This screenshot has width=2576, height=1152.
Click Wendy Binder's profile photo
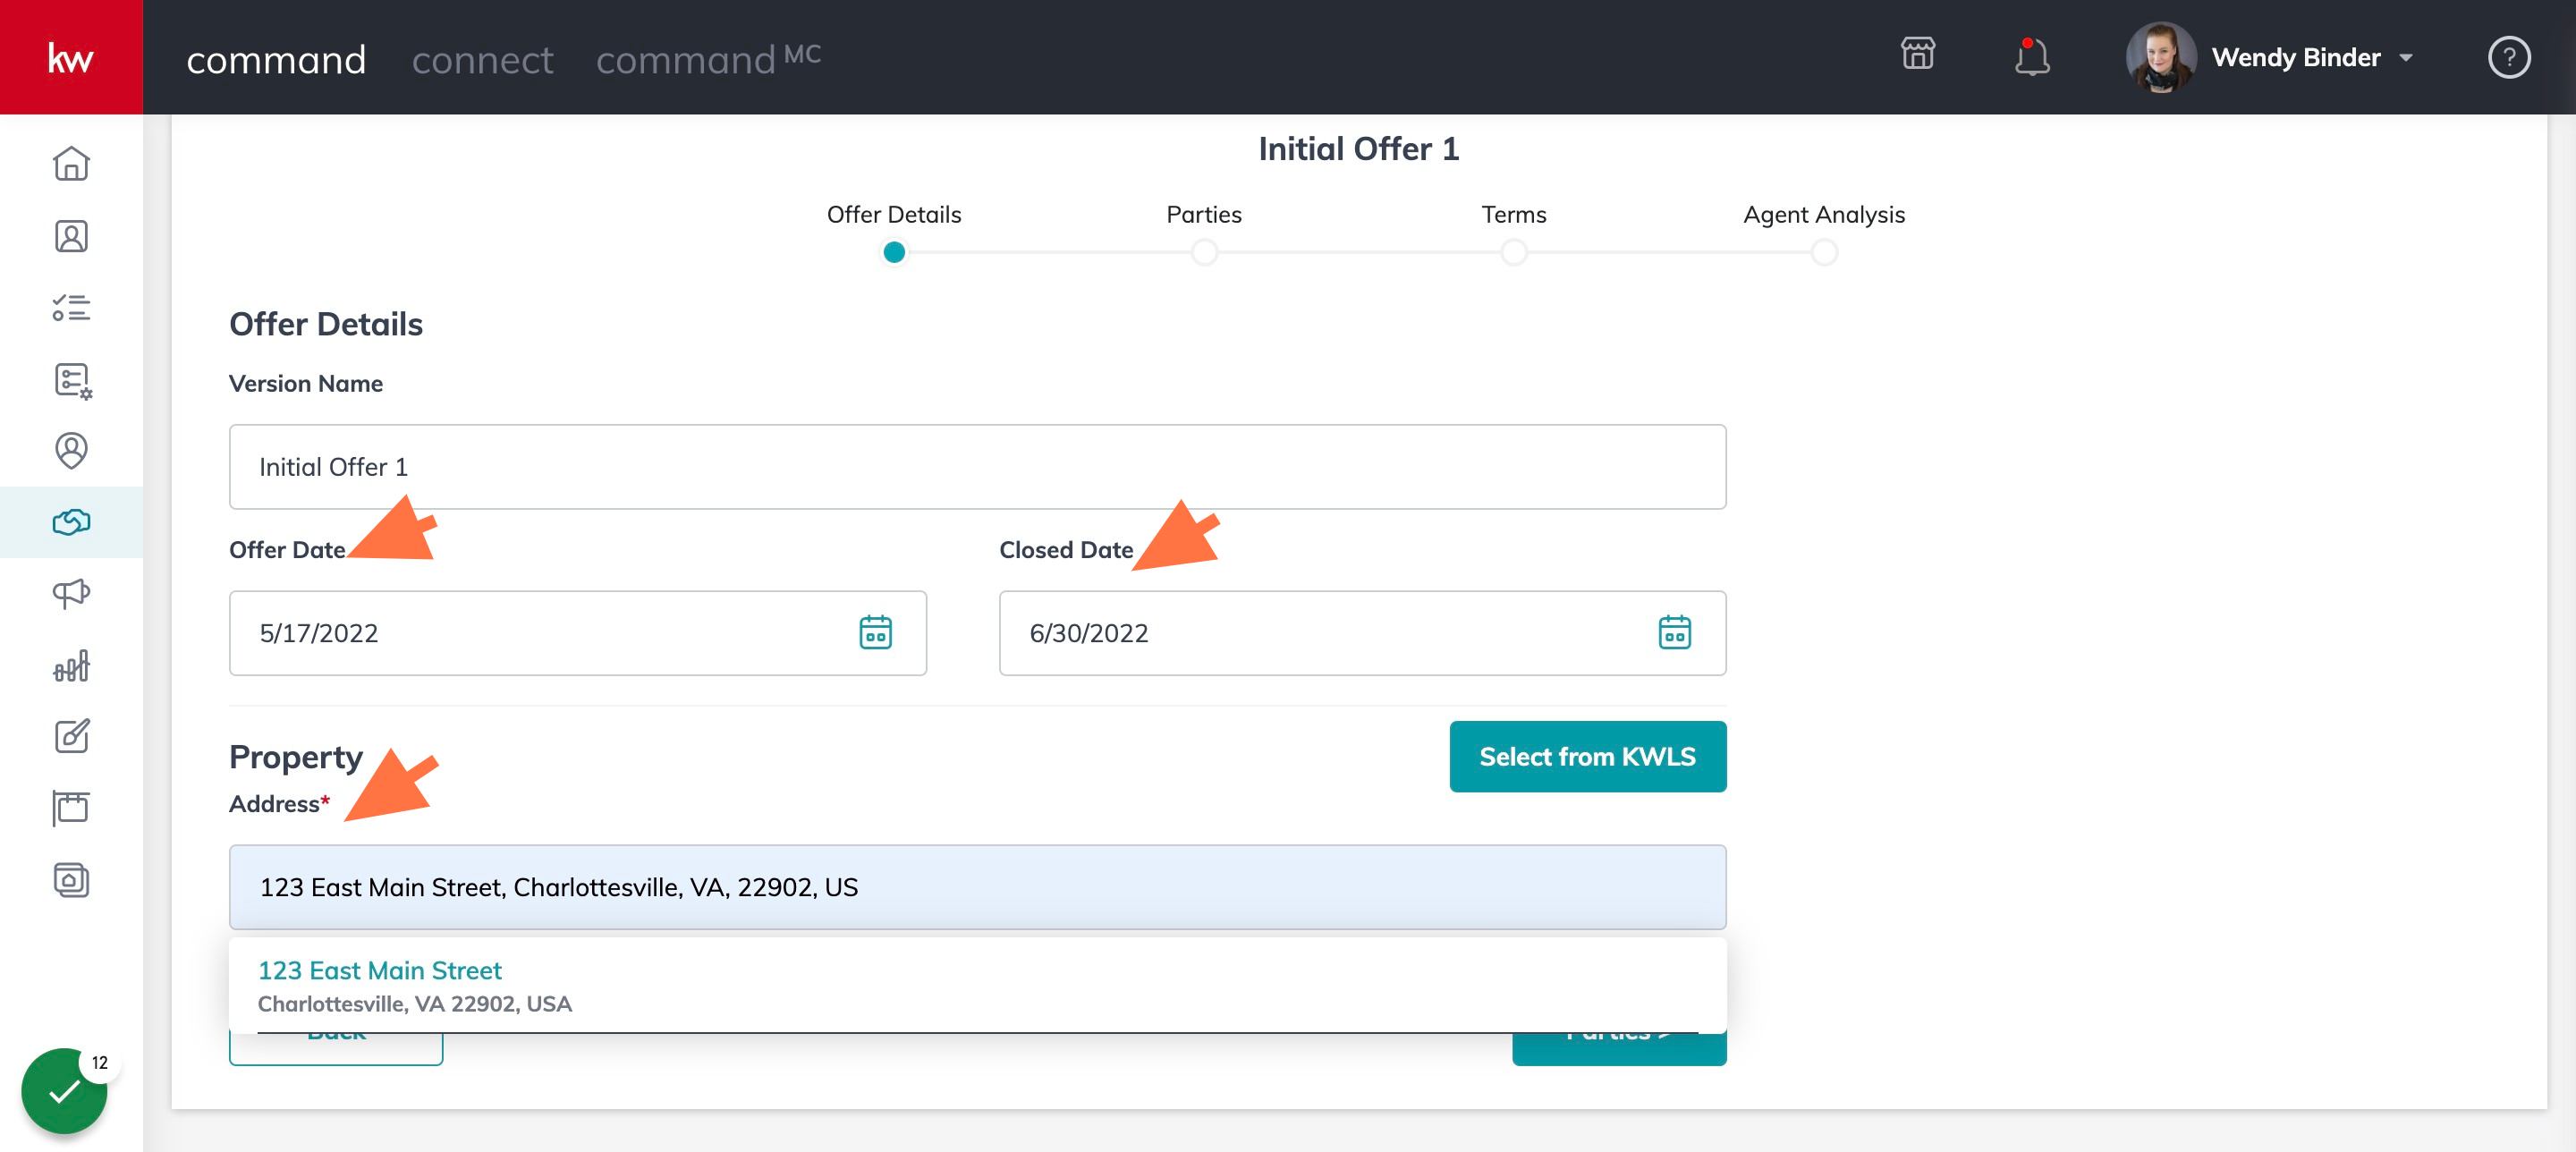tap(2160, 57)
